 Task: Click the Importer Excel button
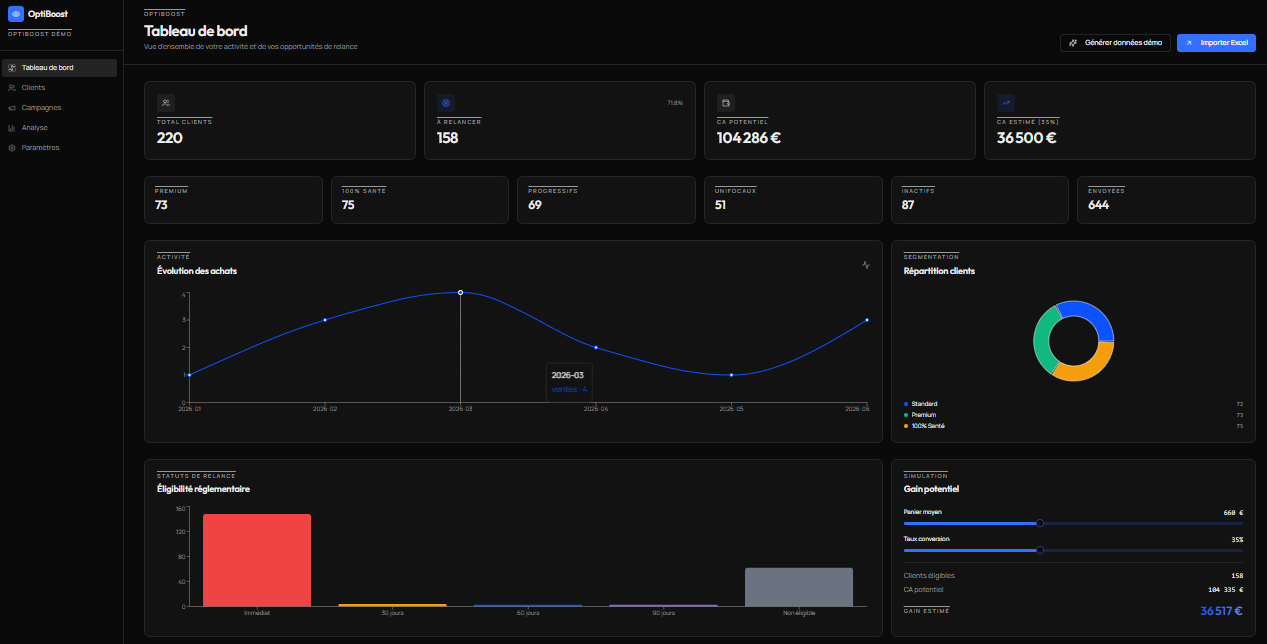point(1216,43)
